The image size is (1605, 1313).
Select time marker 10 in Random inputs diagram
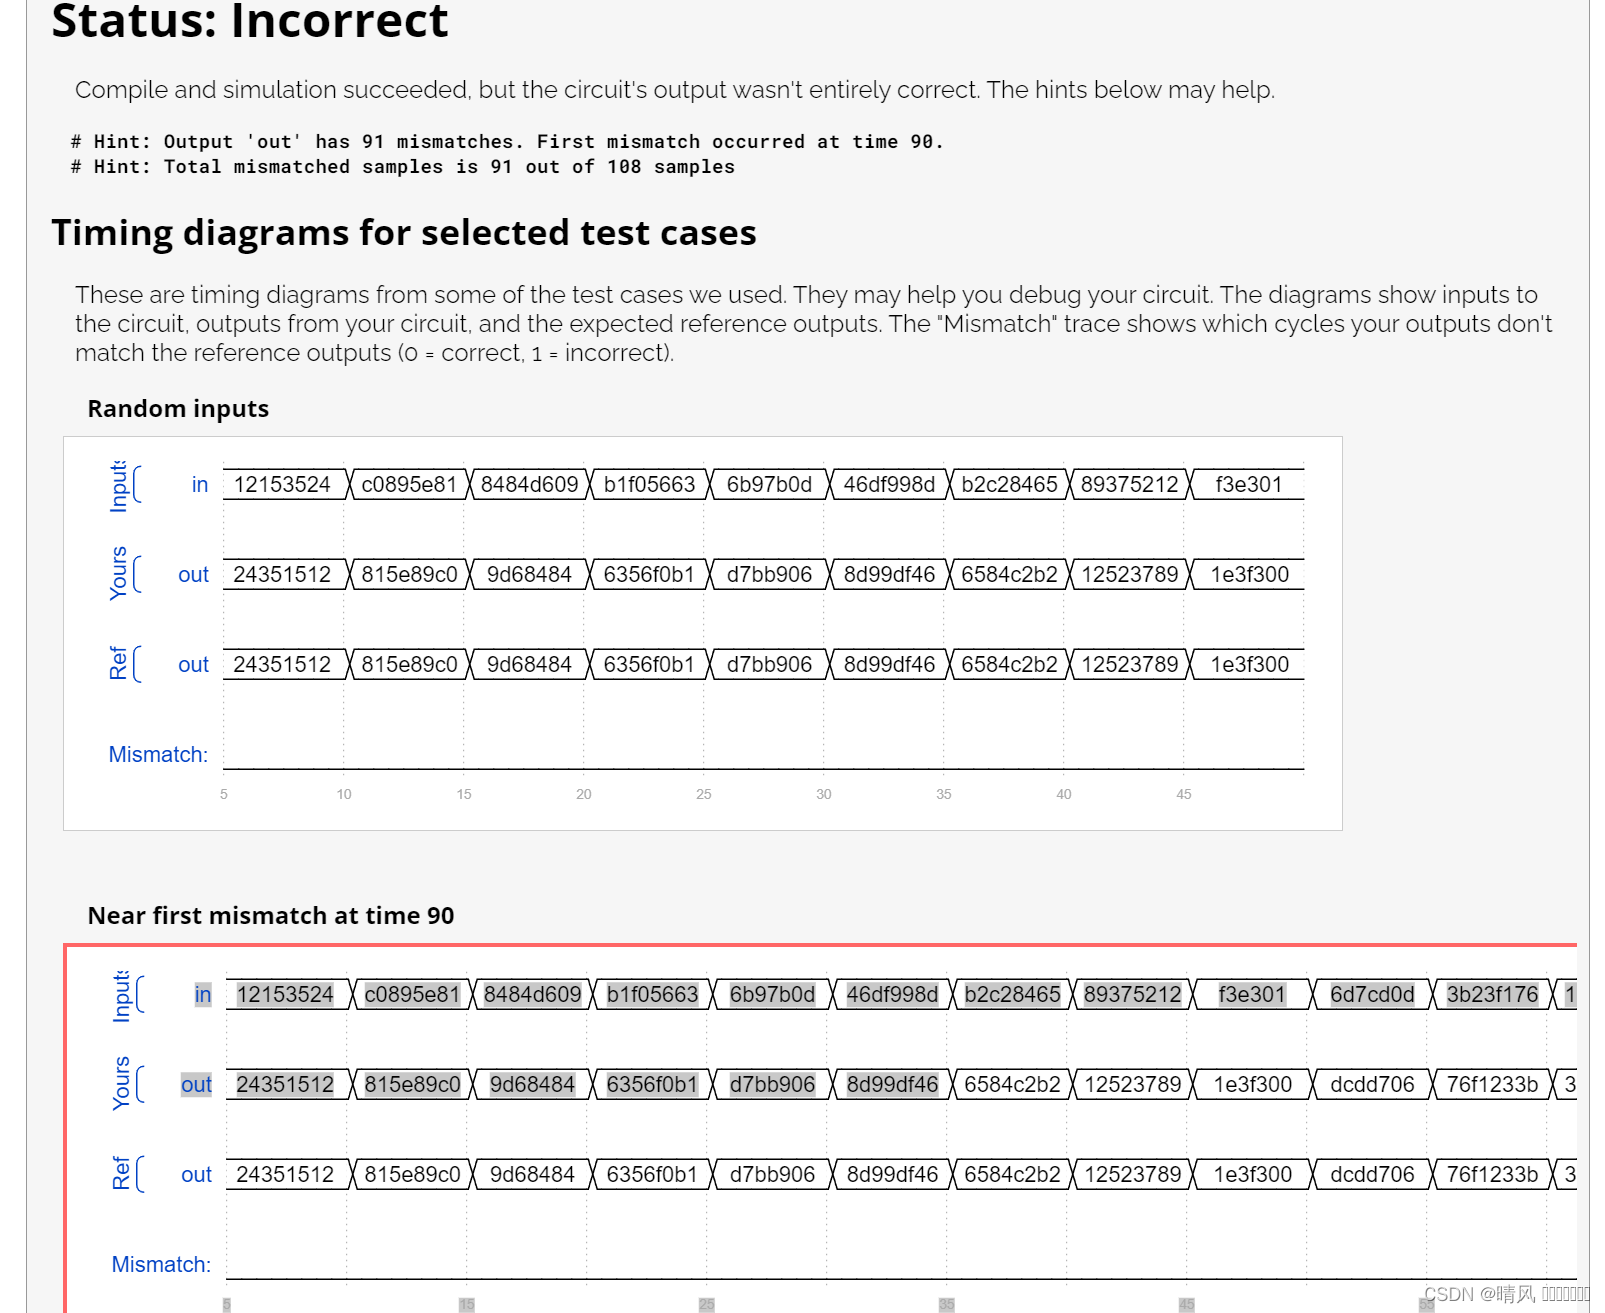click(x=344, y=794)
